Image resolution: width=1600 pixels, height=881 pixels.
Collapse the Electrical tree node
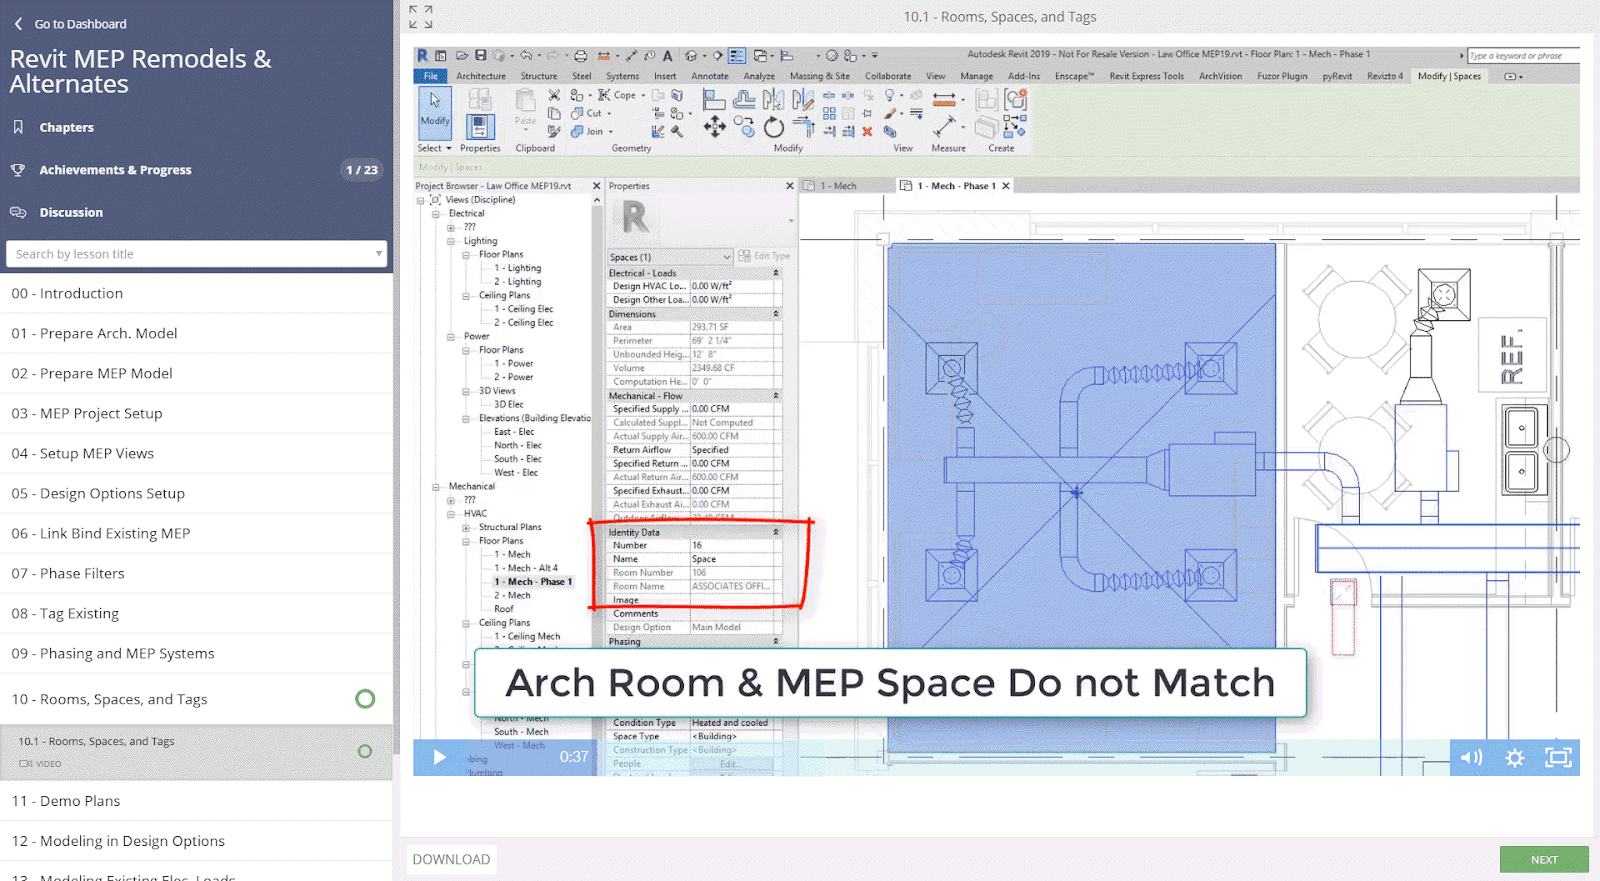coord(436,214)
